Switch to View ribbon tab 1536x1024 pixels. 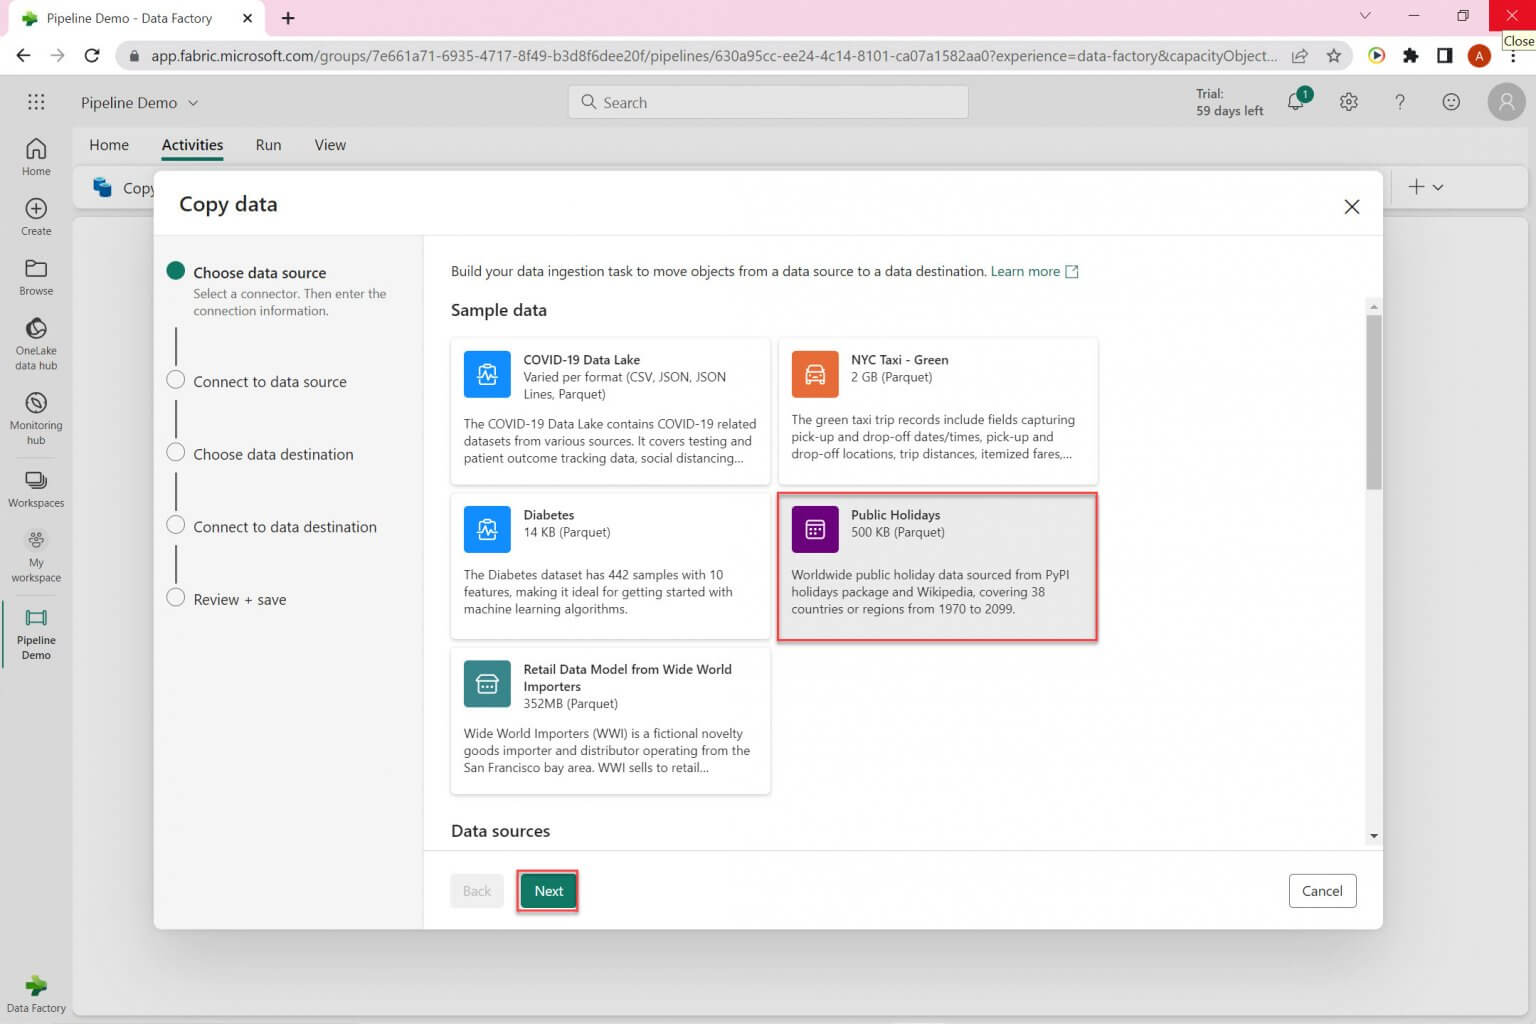coord(330,145)
